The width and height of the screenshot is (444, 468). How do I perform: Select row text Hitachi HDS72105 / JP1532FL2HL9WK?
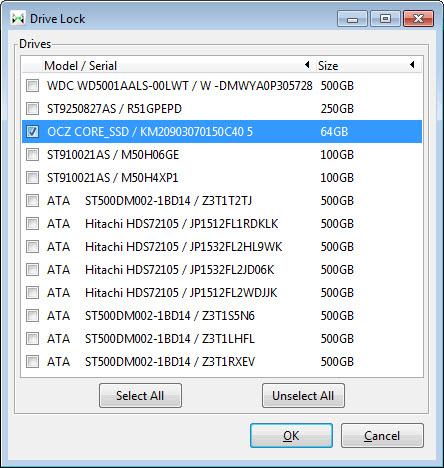pyautogui.click(x=184, y=247)
